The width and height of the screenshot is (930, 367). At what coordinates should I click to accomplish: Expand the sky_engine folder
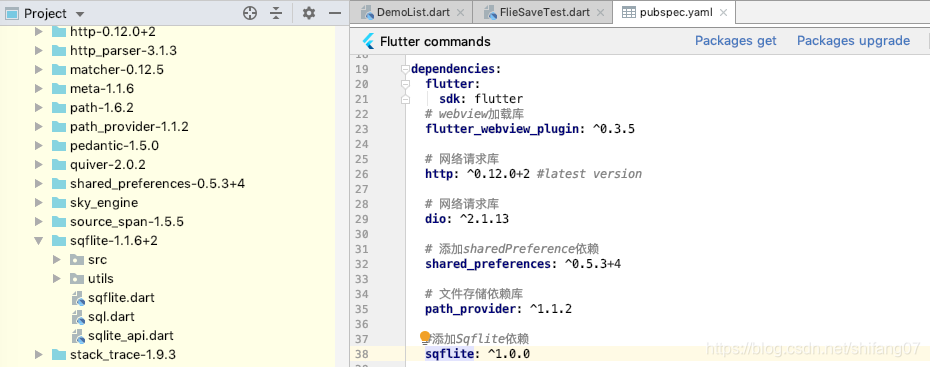pos(39,202)
